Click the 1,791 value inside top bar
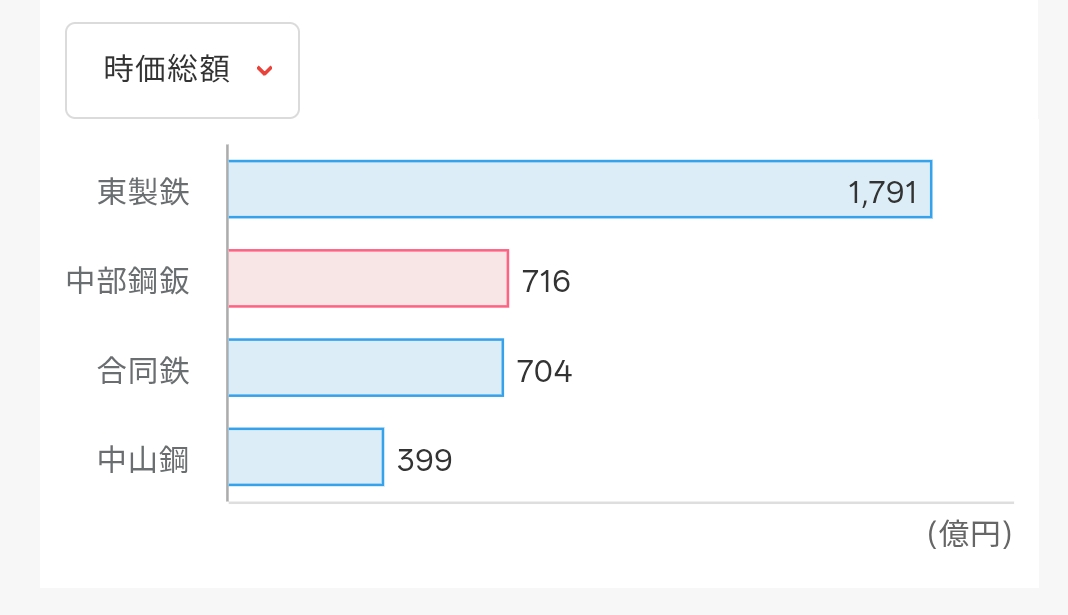The width and height of the screenshot is (1068, 615). coord(882,192)
